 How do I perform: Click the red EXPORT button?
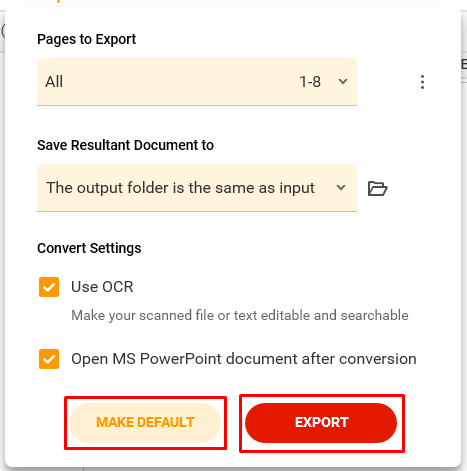321,423
